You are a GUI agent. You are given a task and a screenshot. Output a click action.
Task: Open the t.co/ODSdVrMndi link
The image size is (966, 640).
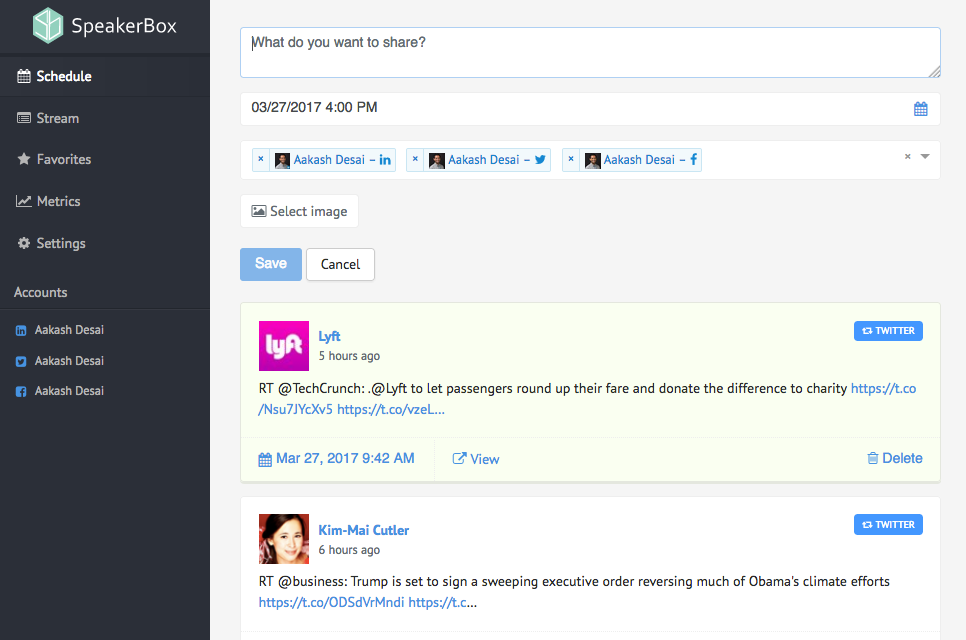(331, 602)
